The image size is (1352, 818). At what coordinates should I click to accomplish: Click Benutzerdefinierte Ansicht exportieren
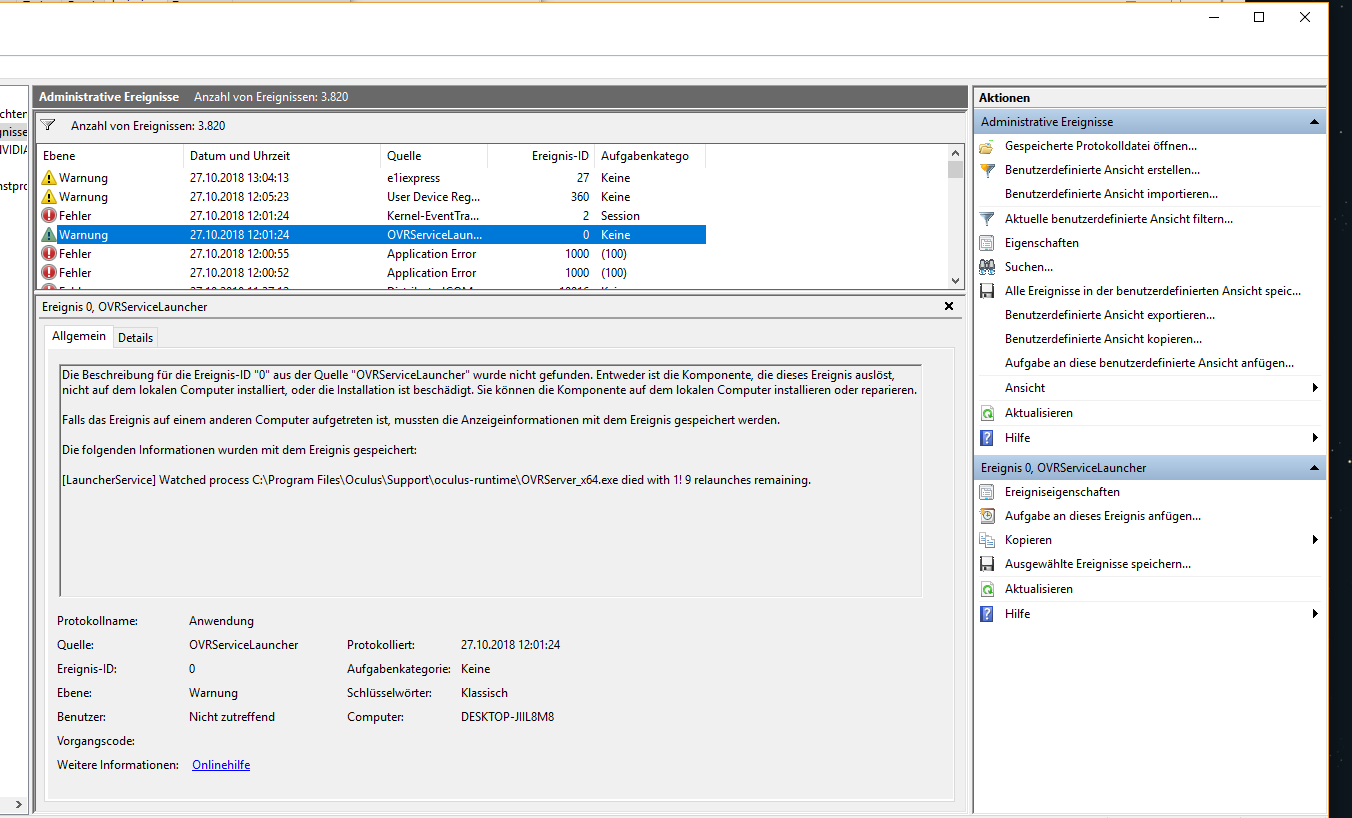(x=1110, y=315)
